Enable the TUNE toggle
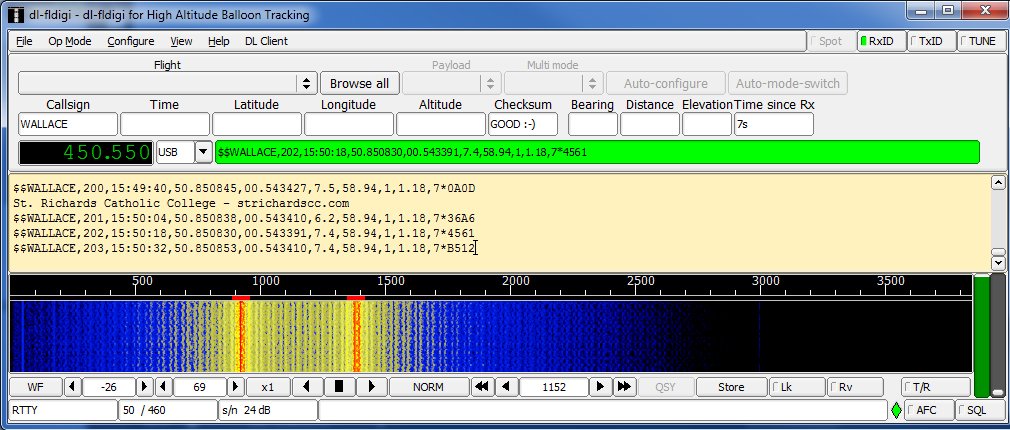Image resolution: width=1010 pixels, height=430 pixels. pos(982,41)
